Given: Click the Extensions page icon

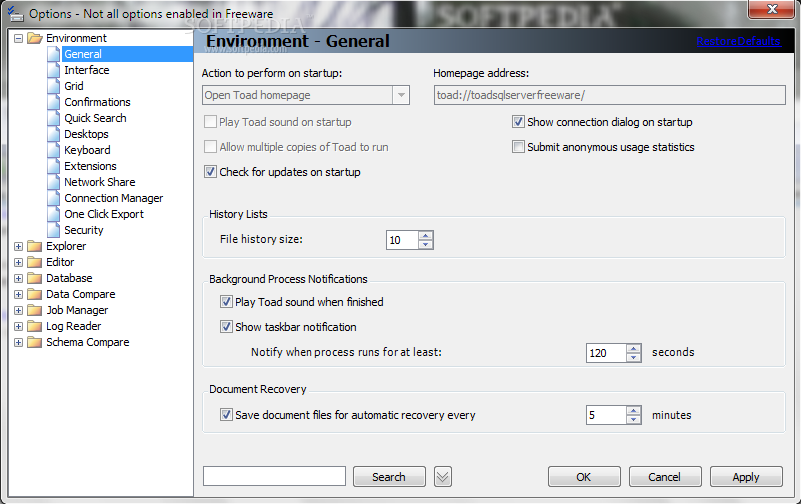Looking at the screenshot, I should click(54, 166).
